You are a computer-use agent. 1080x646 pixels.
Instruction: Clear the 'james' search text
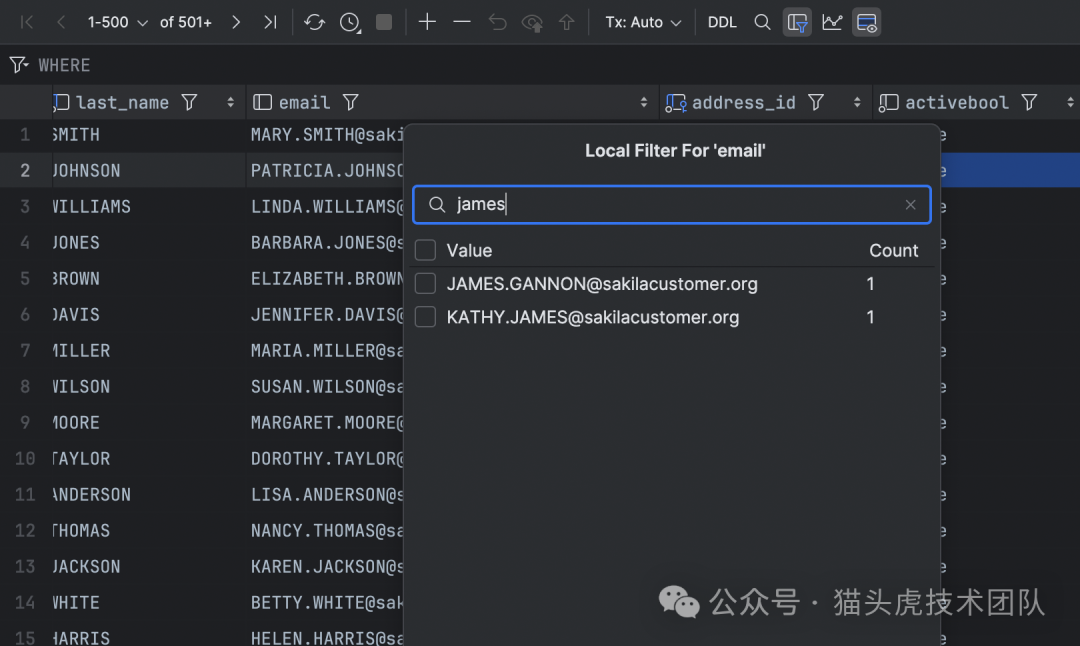pyautogui.click(x=911, y=205)
